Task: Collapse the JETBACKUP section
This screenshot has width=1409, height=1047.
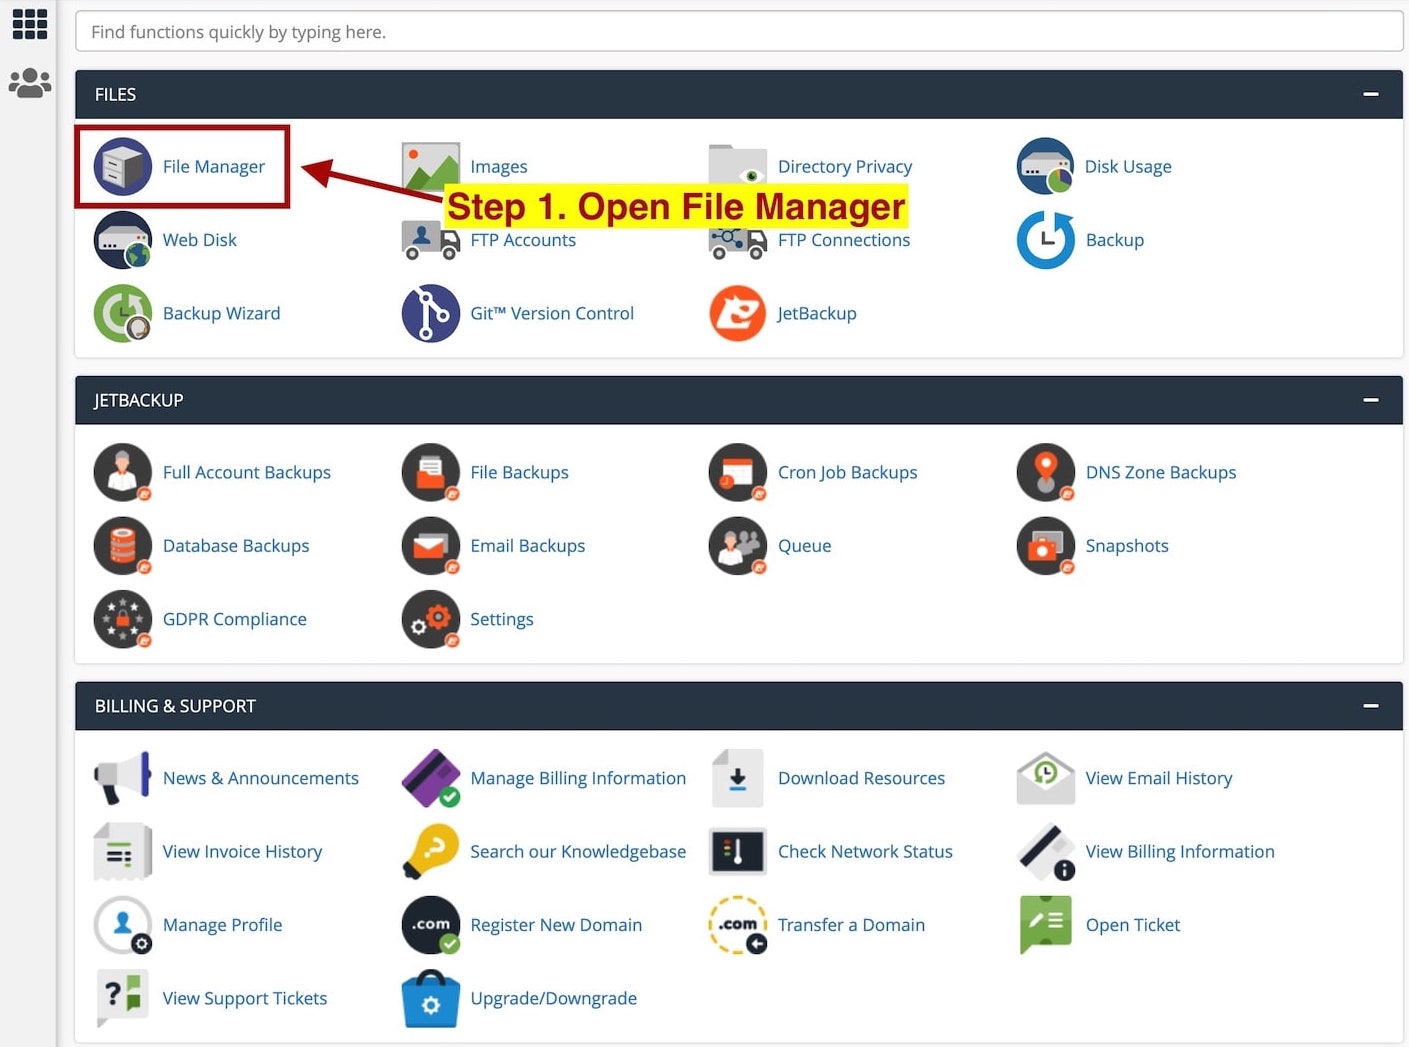Action: coord(1370,400)
